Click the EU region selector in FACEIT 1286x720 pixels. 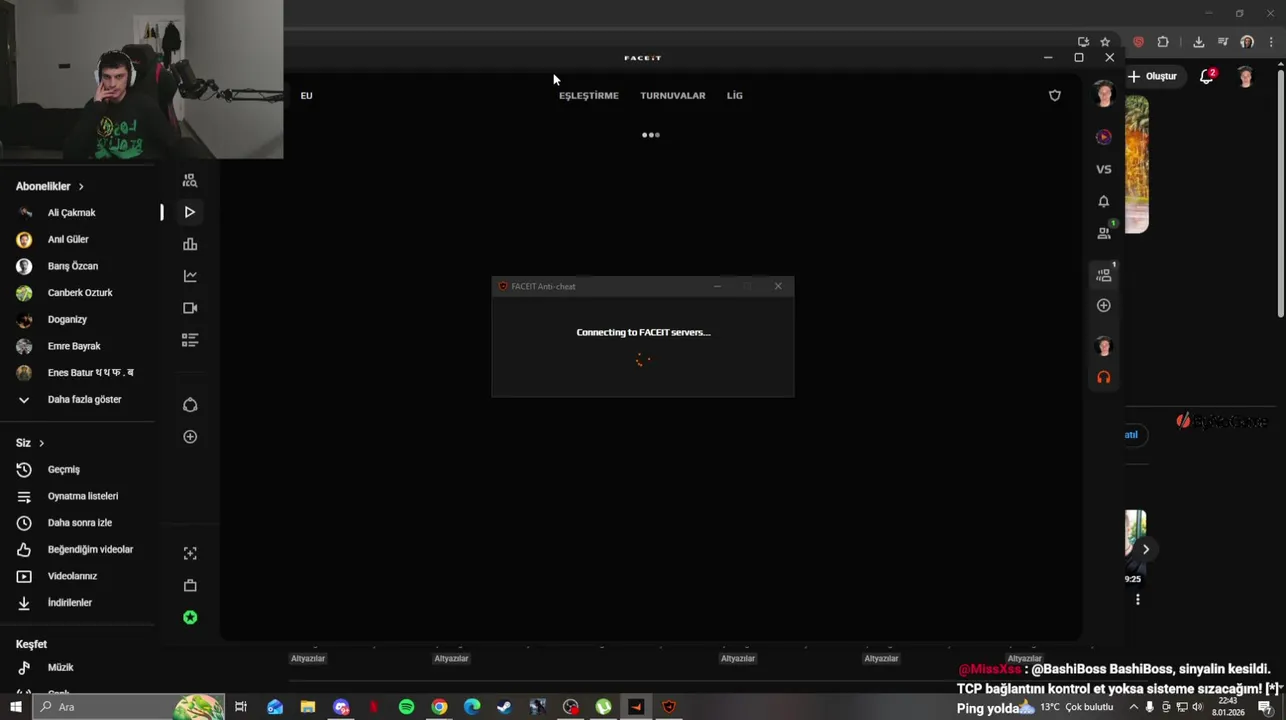[306, 95]
